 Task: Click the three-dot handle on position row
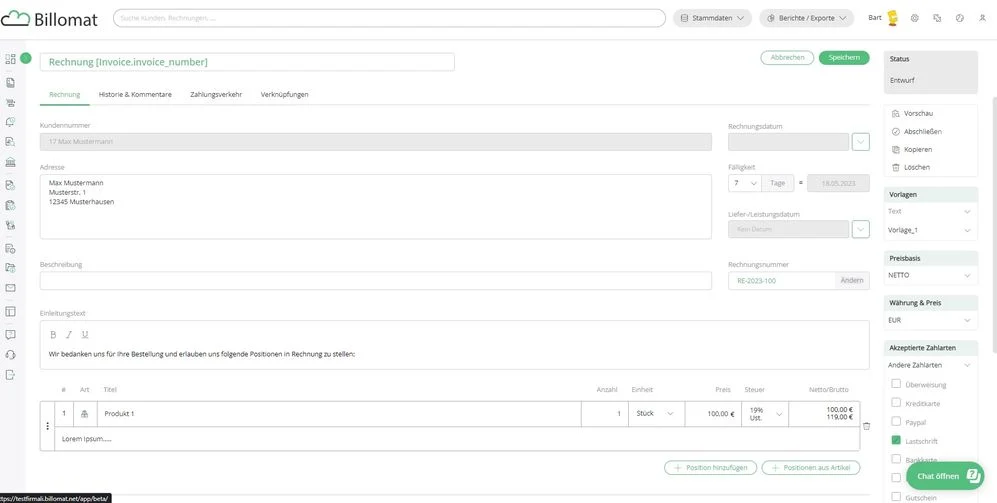48,426
